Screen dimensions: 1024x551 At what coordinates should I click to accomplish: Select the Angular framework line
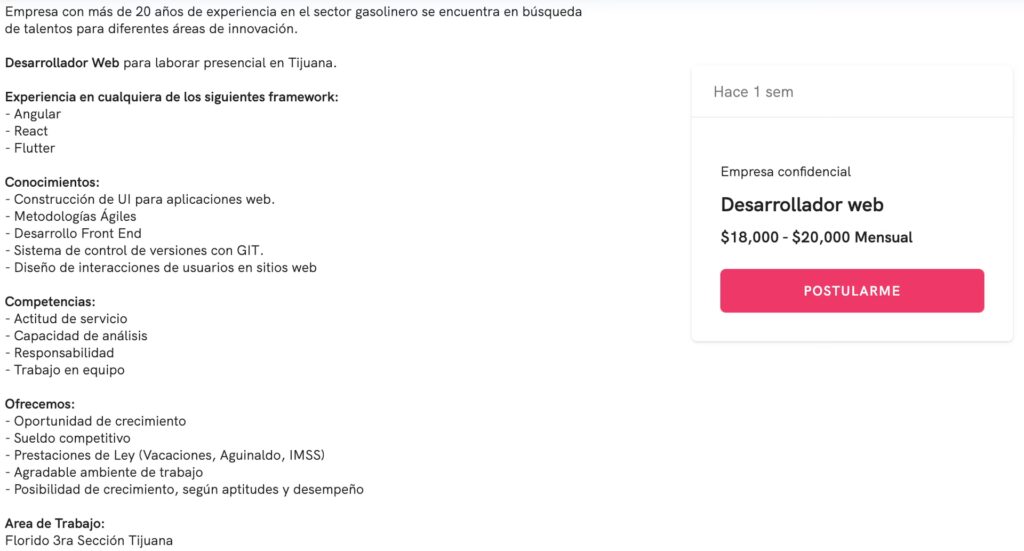[36, 114]
